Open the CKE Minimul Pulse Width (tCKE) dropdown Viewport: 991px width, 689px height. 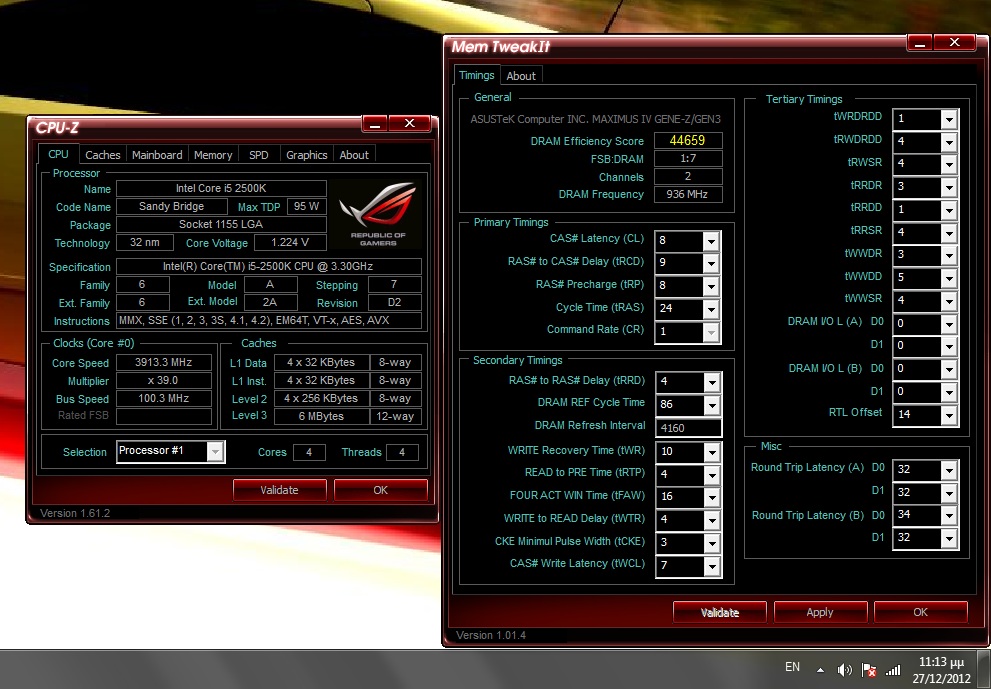[712, 543]
